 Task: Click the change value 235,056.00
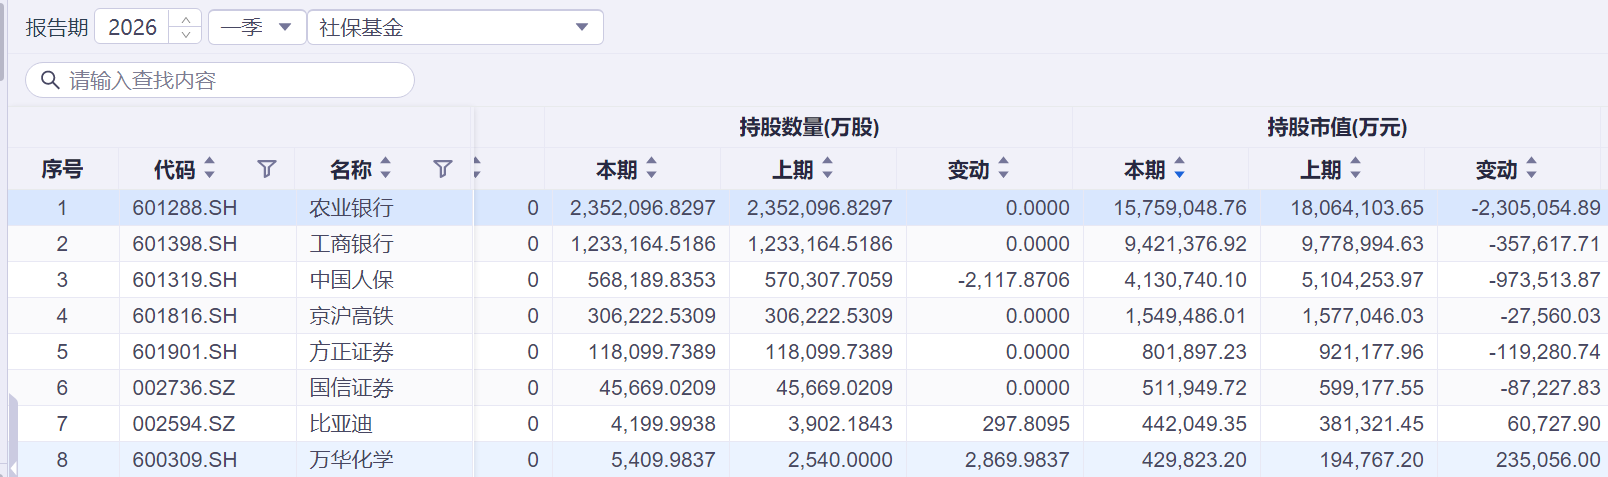coord(1548,460)
